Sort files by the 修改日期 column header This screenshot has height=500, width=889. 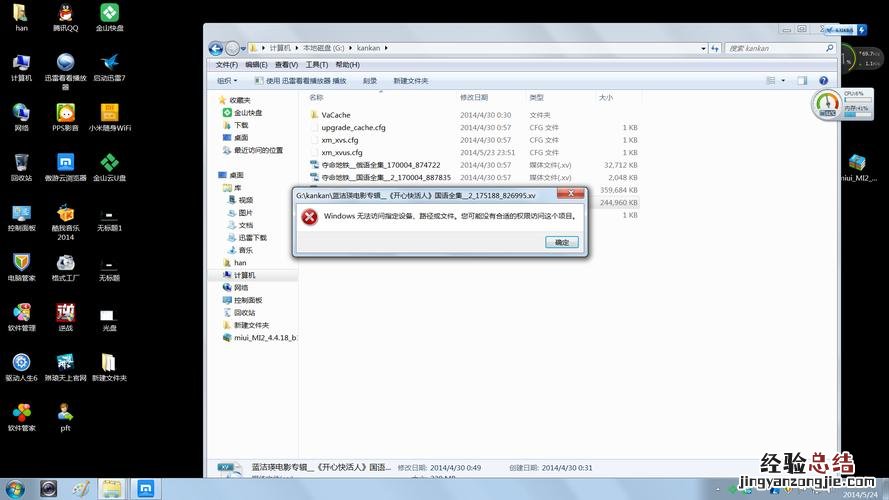[x=473, y=98]
